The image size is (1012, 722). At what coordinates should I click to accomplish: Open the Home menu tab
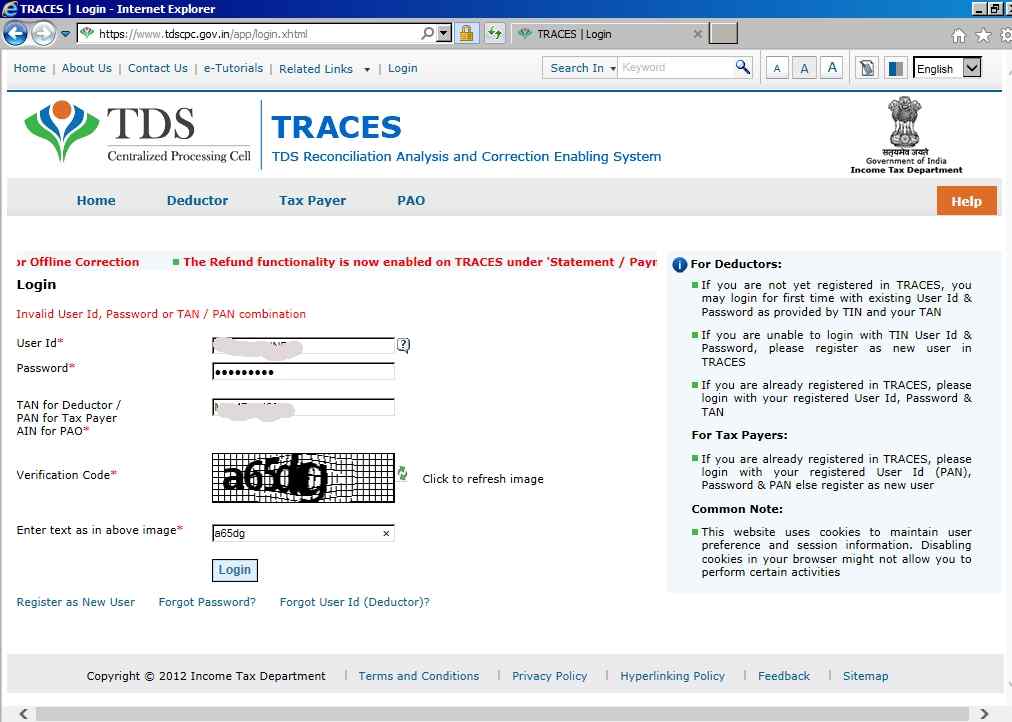(x=96, y=201)
